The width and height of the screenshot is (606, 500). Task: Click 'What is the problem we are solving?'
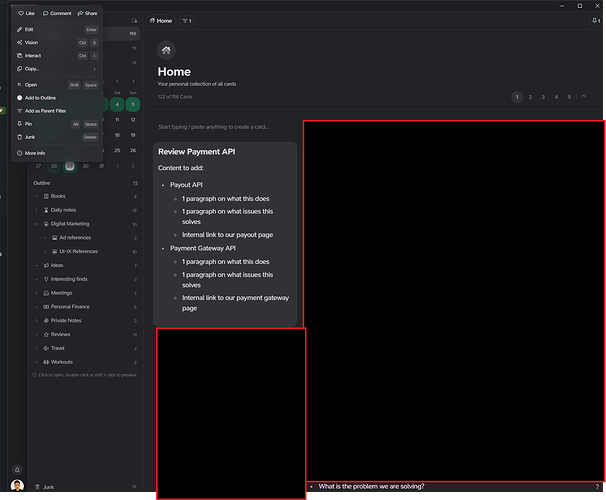371,486
